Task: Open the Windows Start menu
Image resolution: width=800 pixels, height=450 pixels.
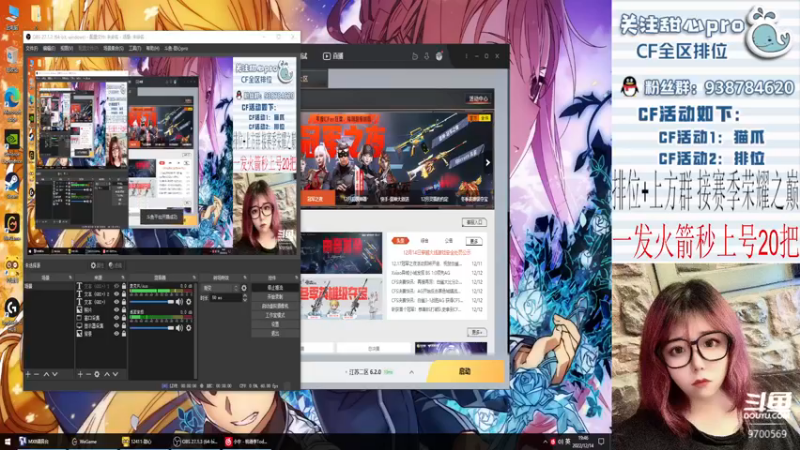Action: [8, 441]
